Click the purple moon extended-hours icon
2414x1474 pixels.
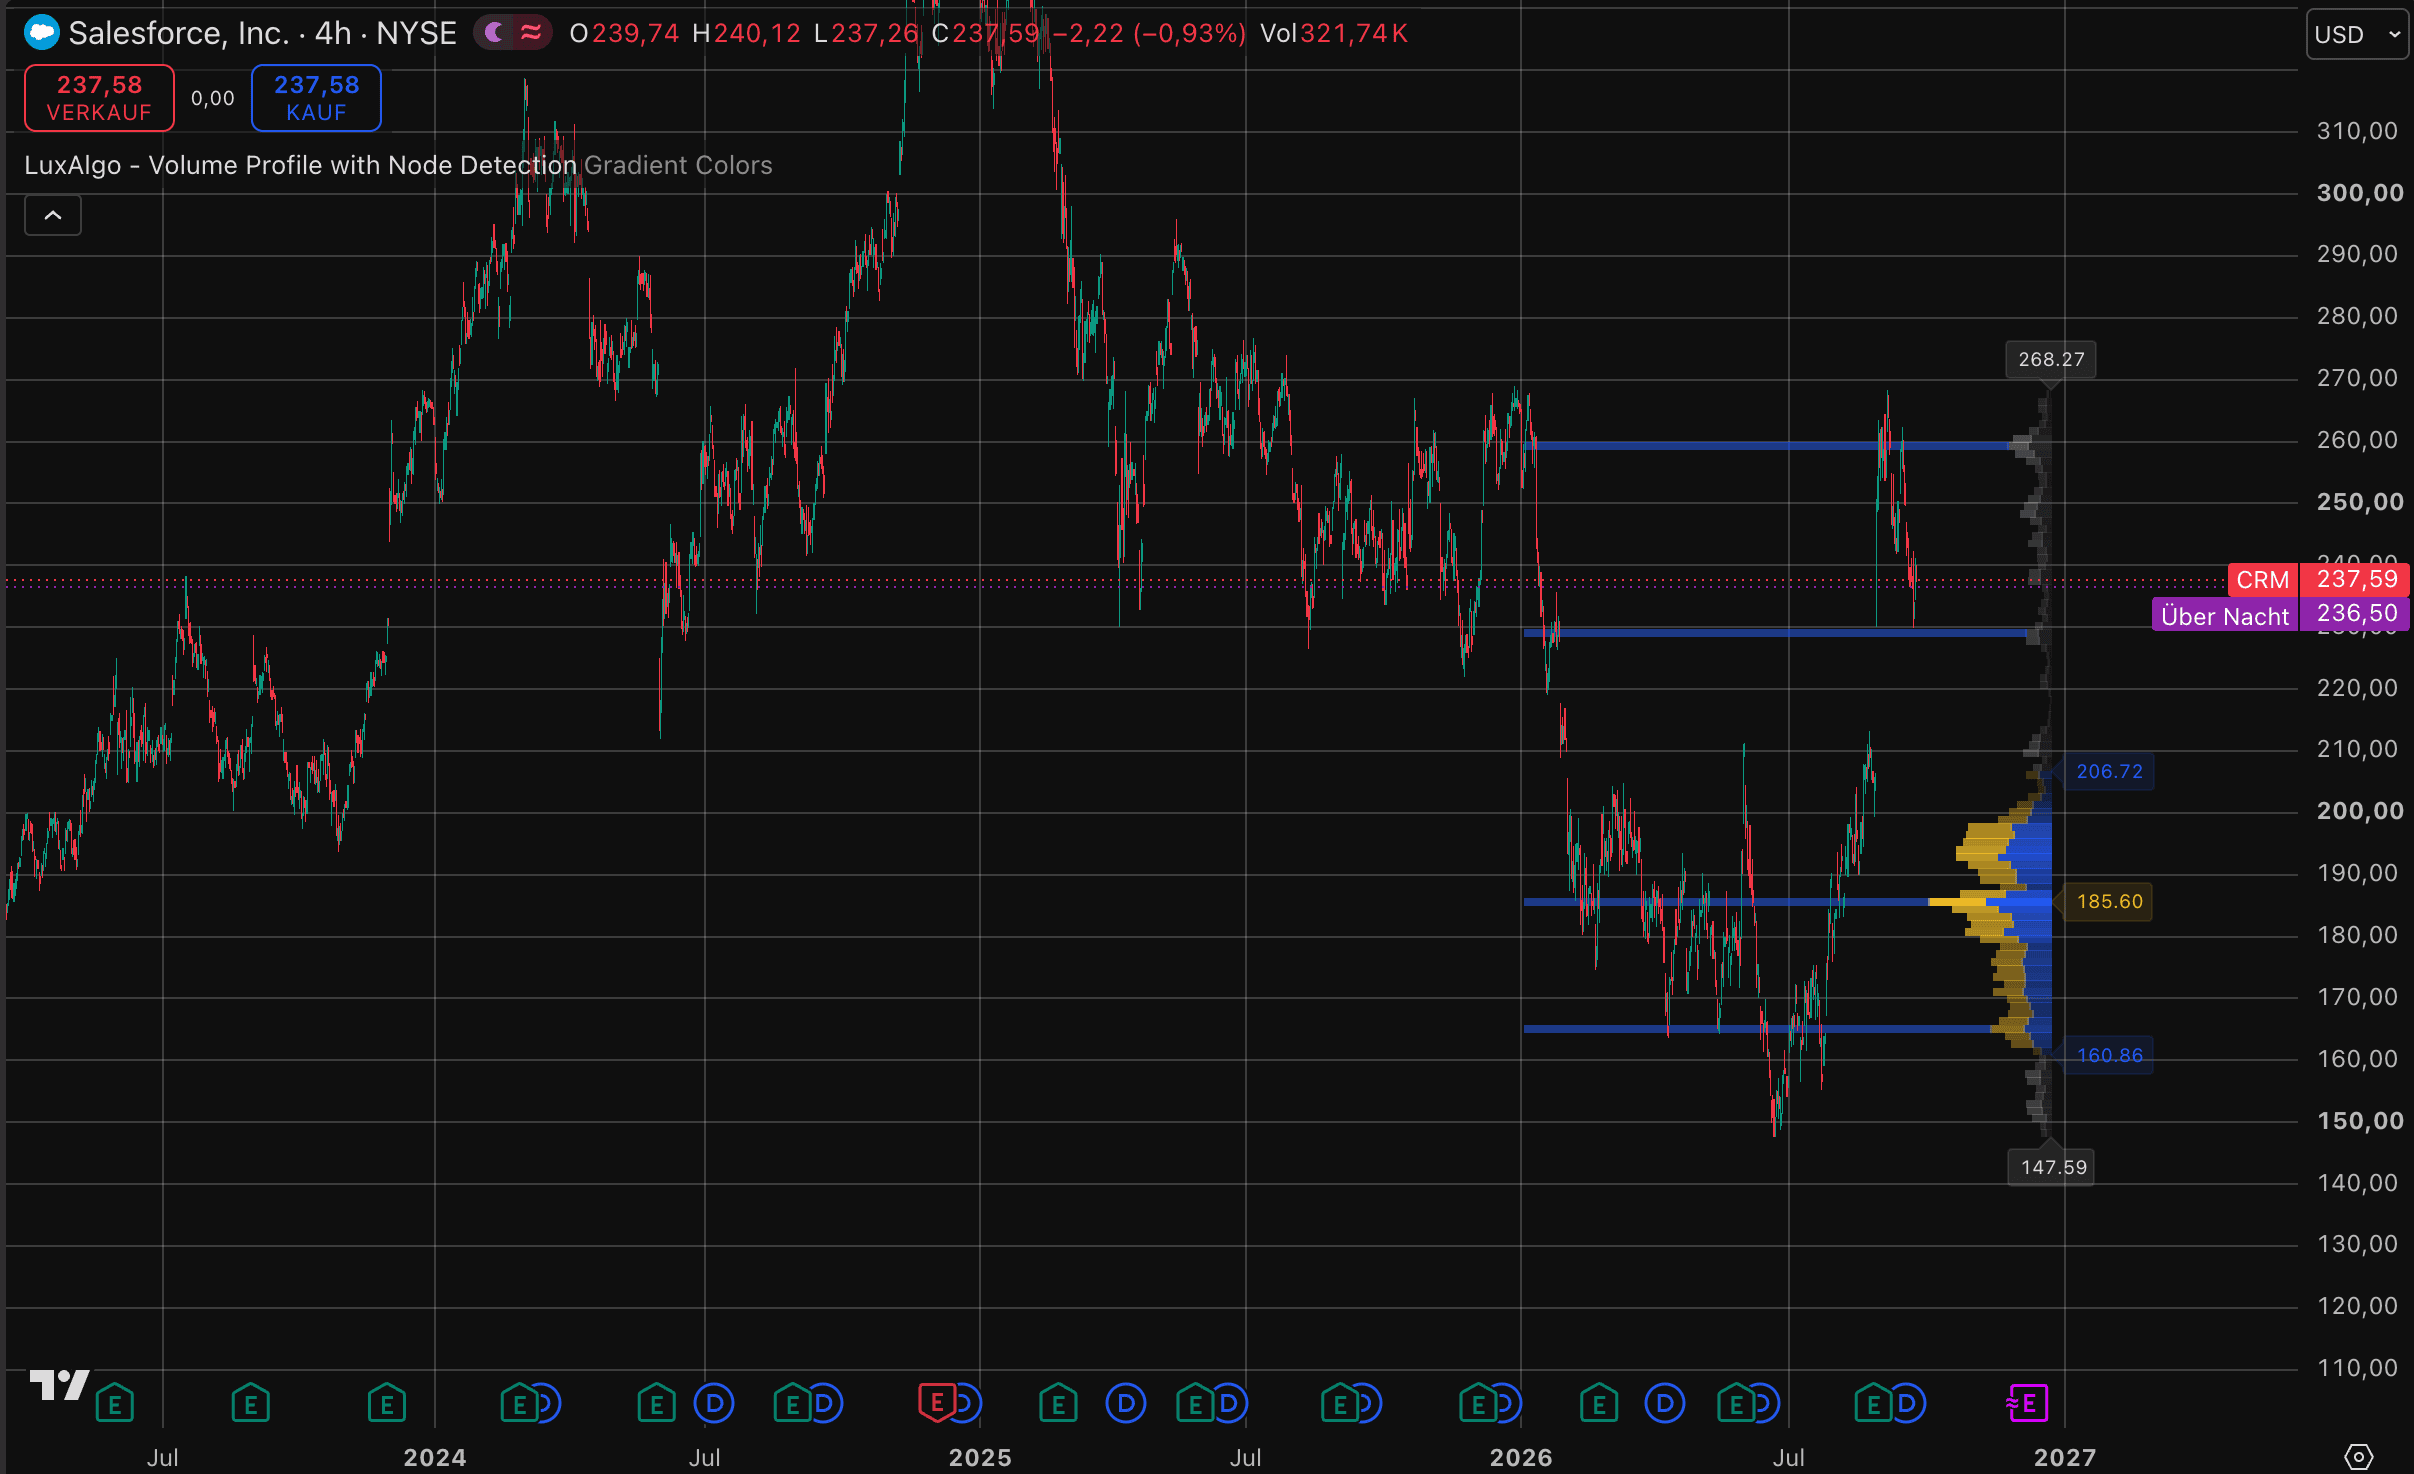[x=494, y=33]
